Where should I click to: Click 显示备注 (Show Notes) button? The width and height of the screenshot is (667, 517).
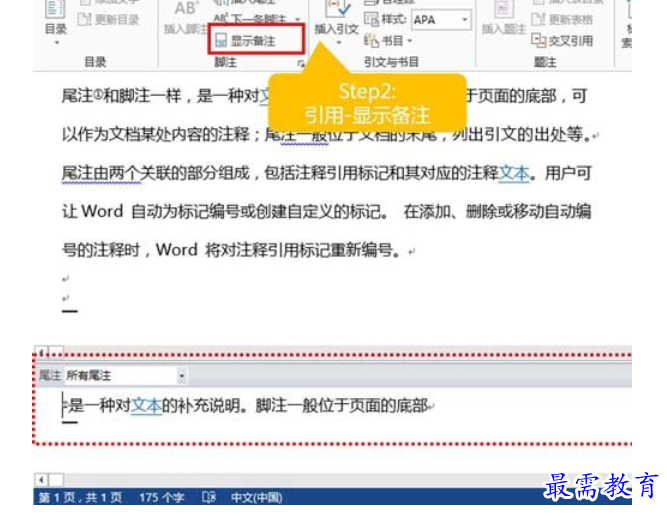[245, 41]
